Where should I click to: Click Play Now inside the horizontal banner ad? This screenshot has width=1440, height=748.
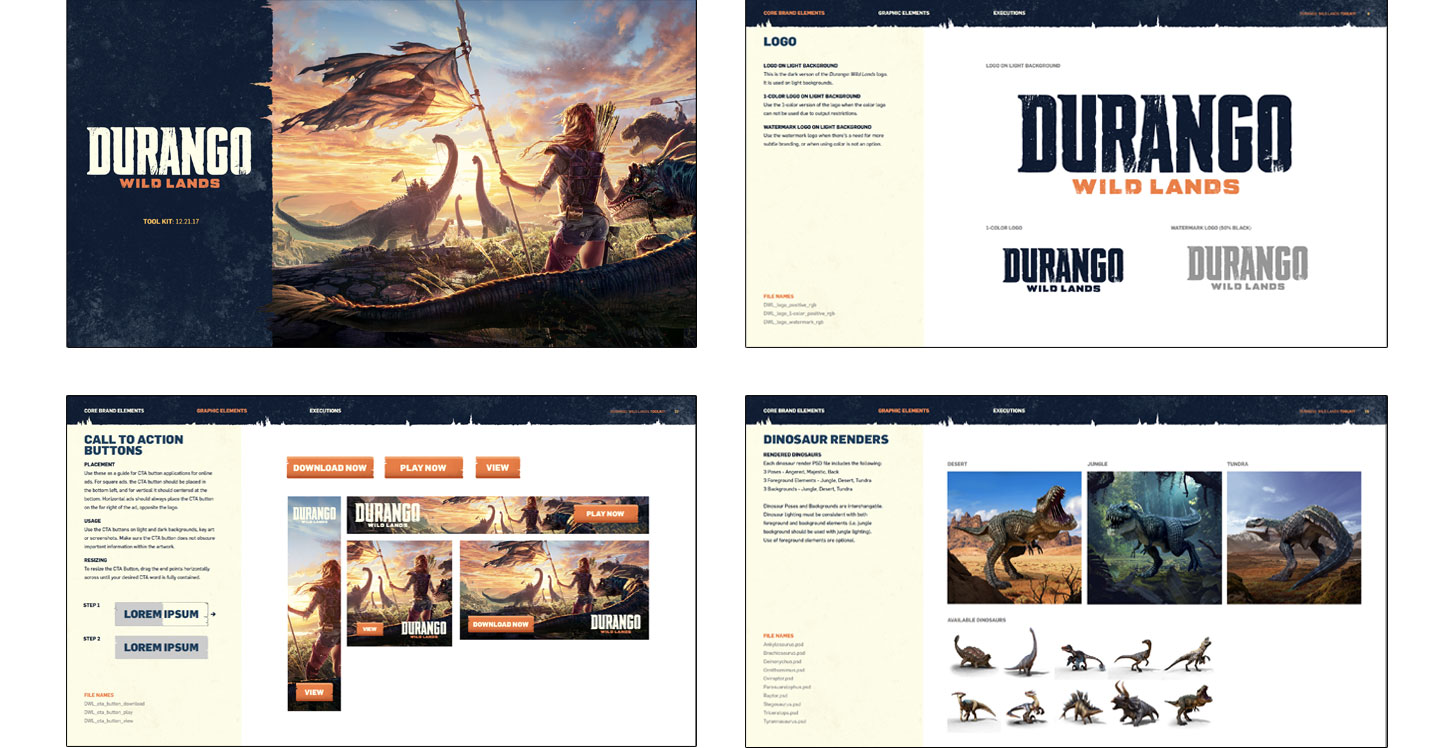click(605, 514)
